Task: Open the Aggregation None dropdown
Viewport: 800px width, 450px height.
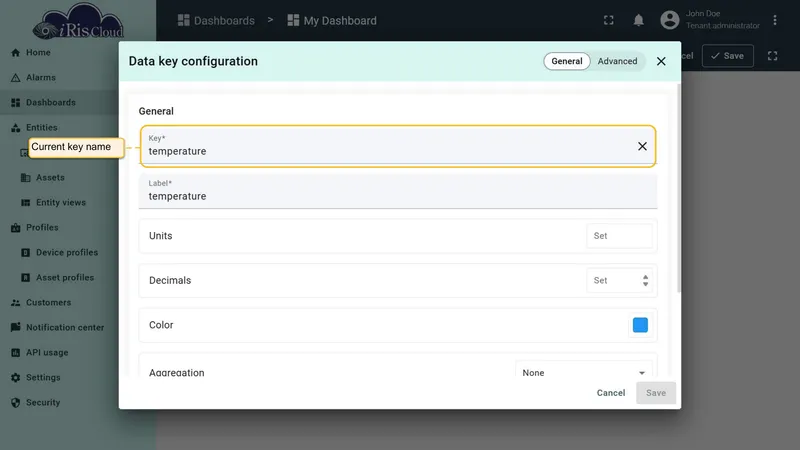Action: pyautogui.click(x=583, y=370)
